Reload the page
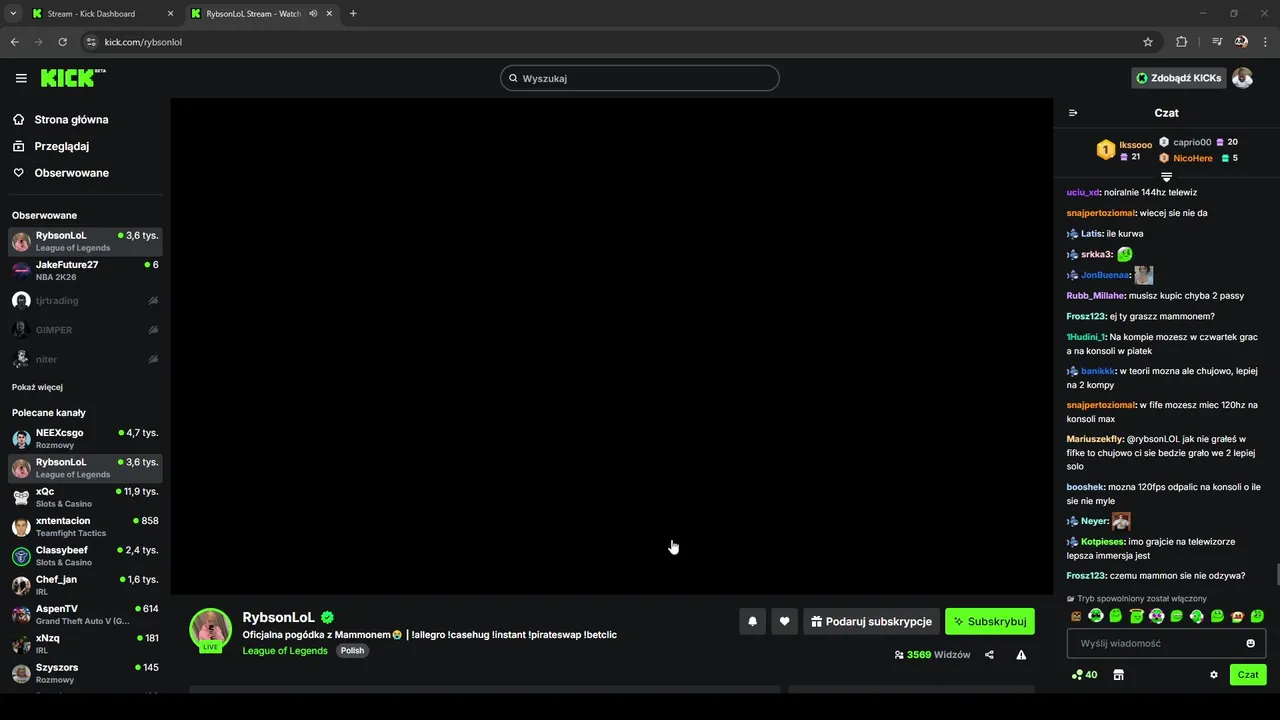Viewport: 1280px width, 720px height. click(62, 42)
